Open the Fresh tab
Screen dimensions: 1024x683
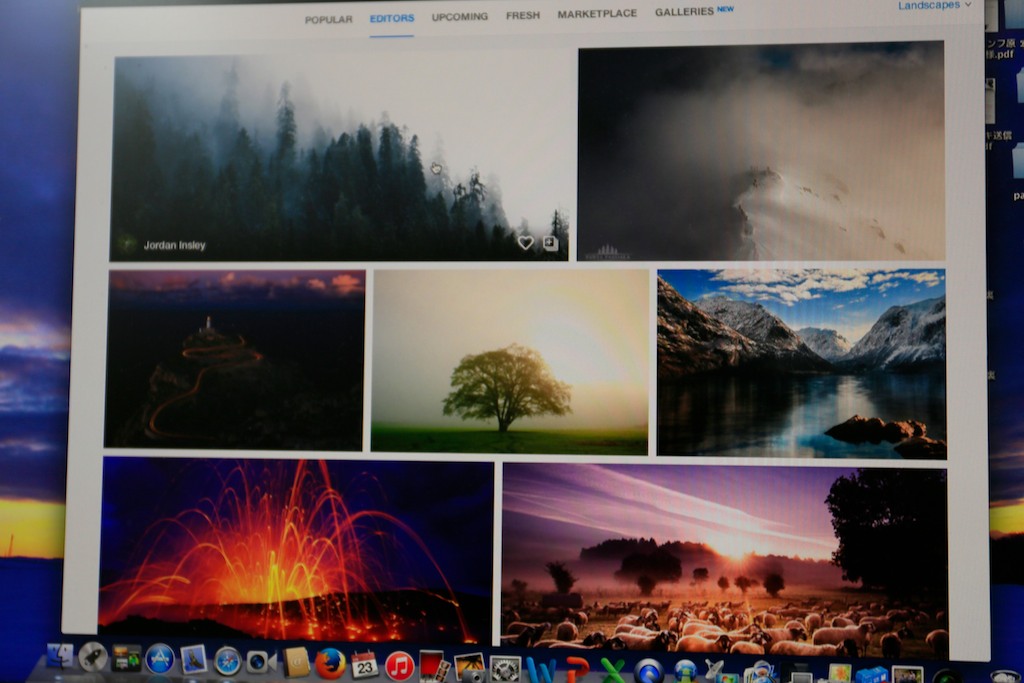[523, 15]
